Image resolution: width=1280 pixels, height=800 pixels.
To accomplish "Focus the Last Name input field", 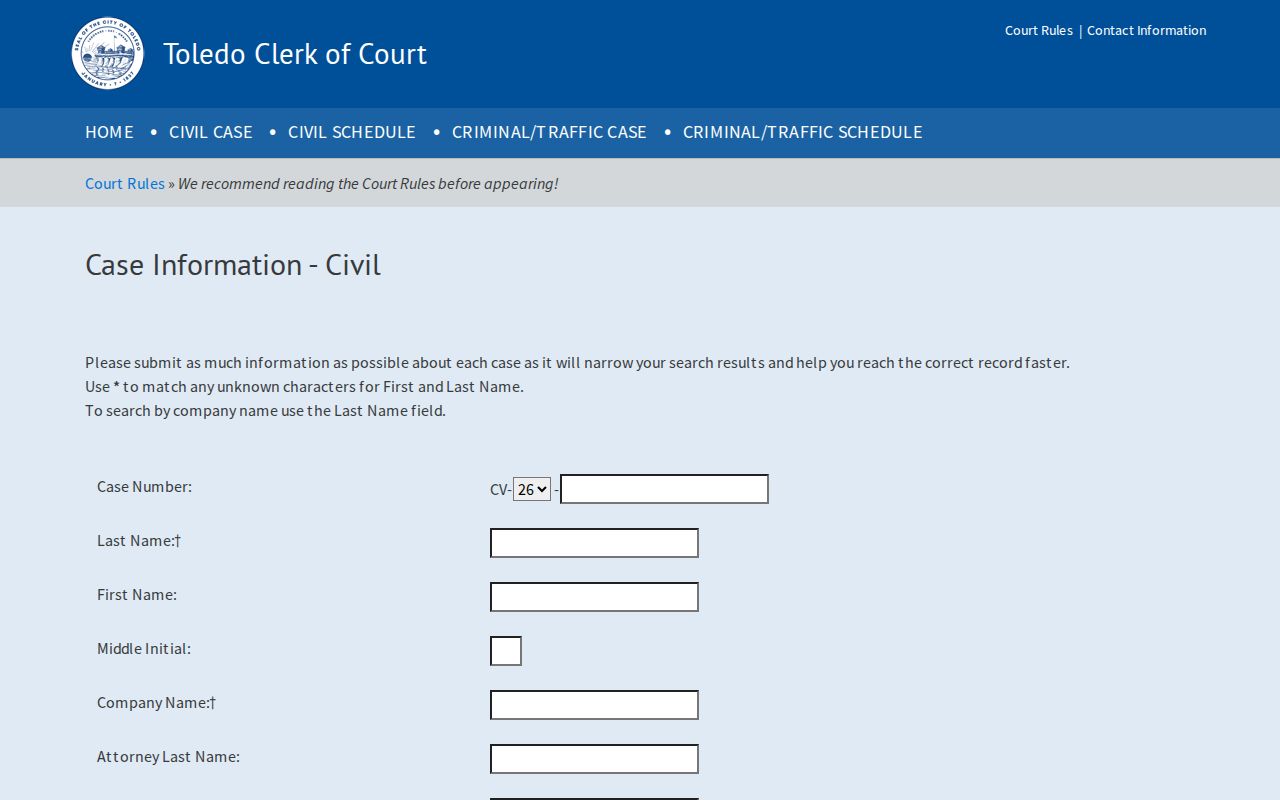I will click(x=594, y=543).
